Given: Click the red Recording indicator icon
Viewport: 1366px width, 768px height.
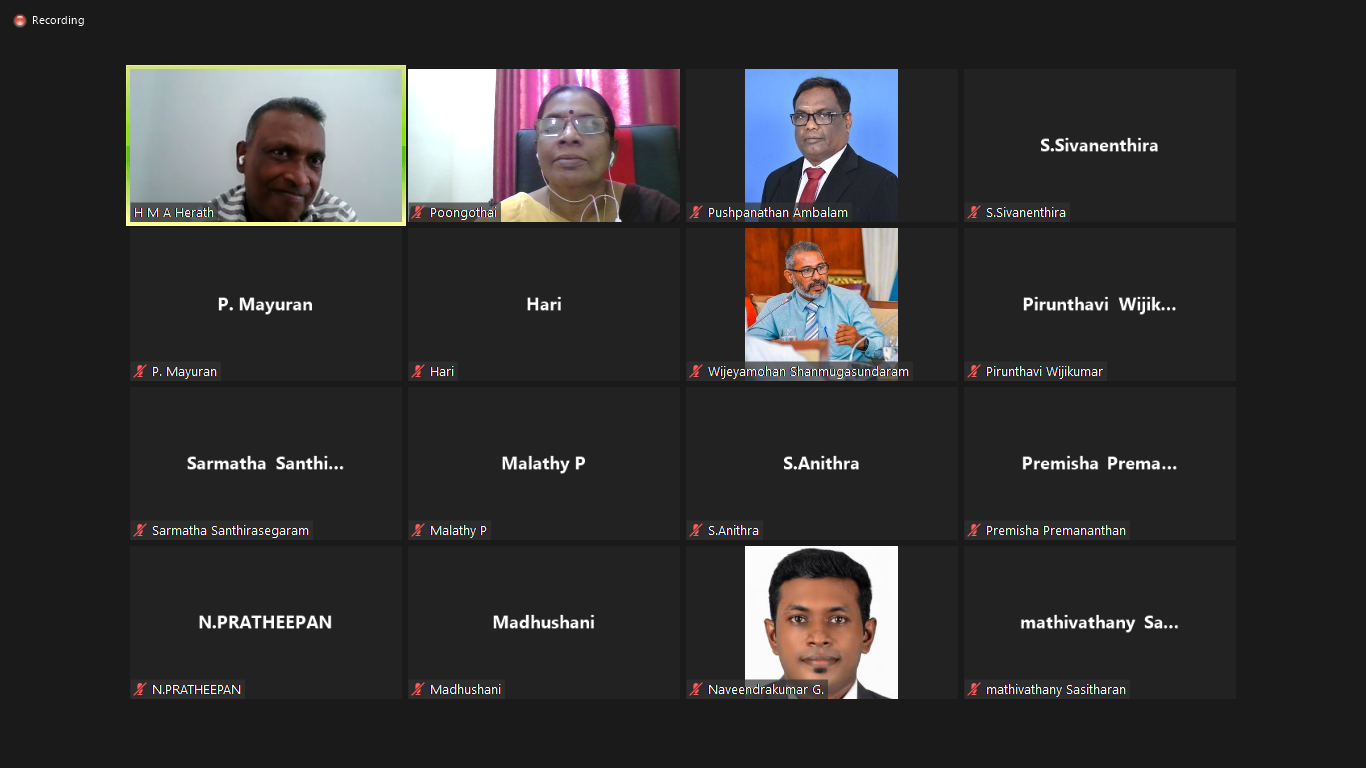Looking at the screenshot, I should point(20,20).
